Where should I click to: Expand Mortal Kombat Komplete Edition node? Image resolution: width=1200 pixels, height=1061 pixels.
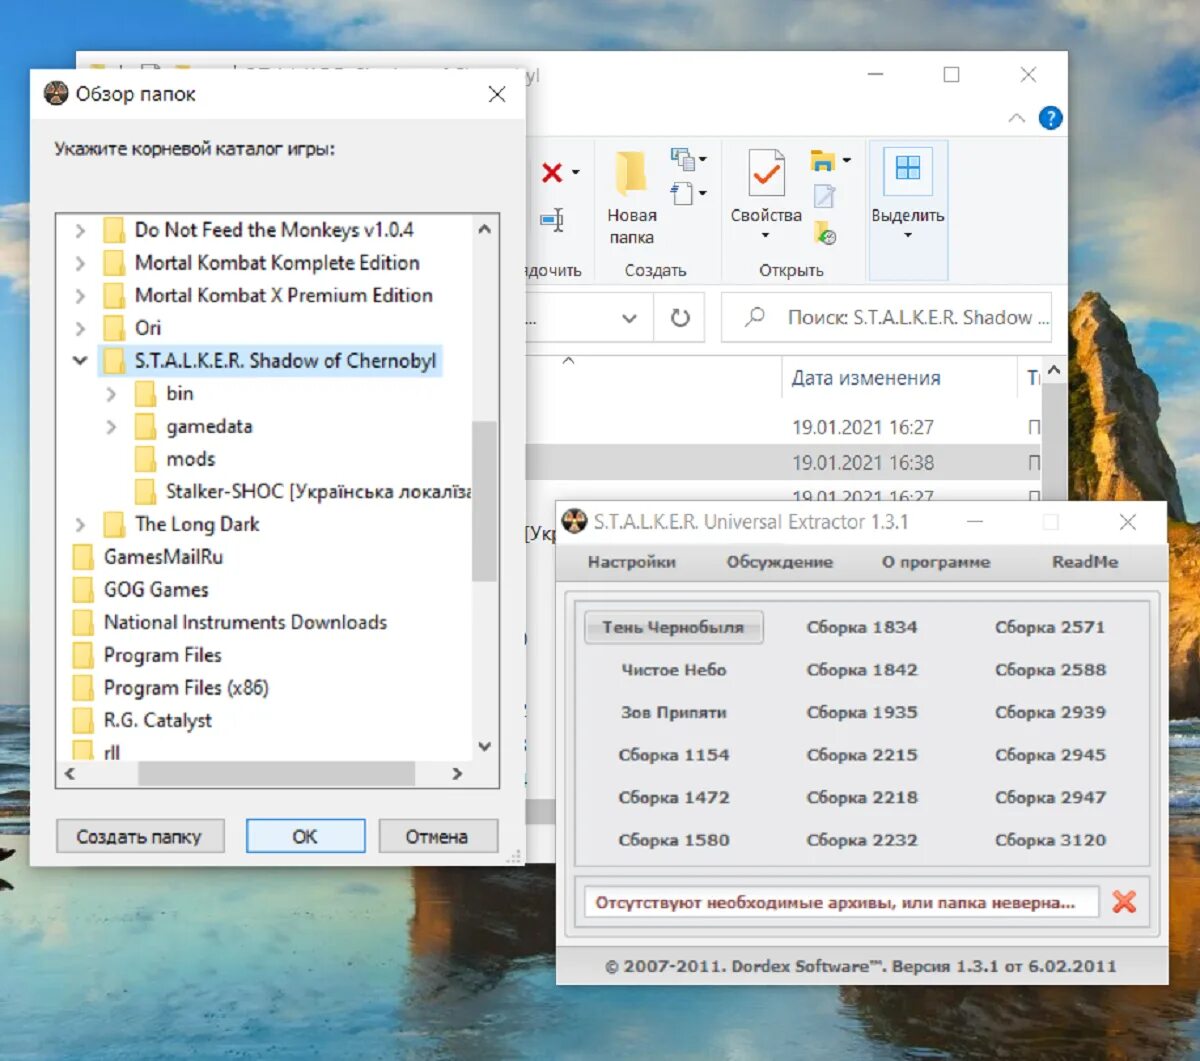(x=80, y=264)
